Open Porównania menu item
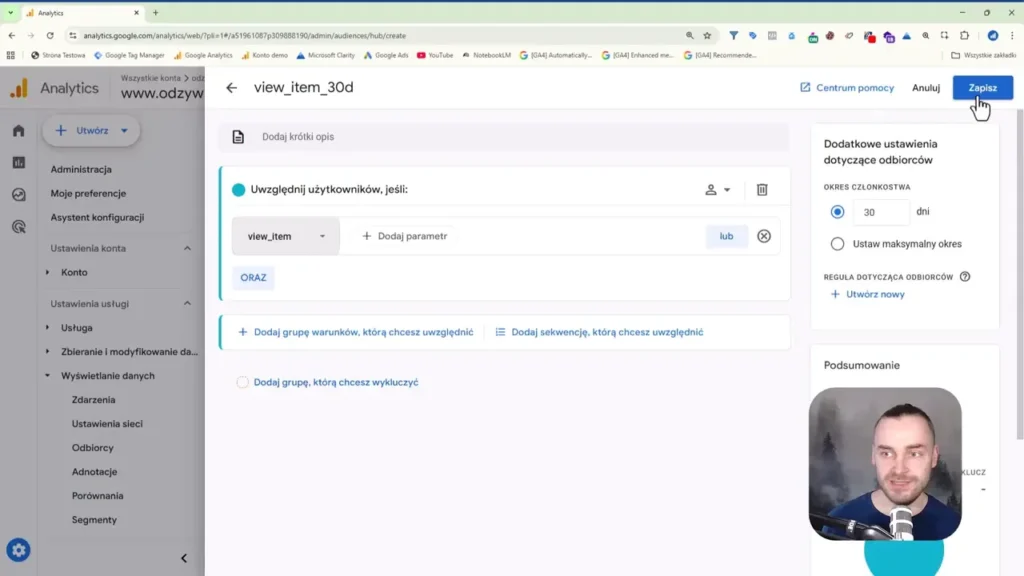 [x=97, y=496]
